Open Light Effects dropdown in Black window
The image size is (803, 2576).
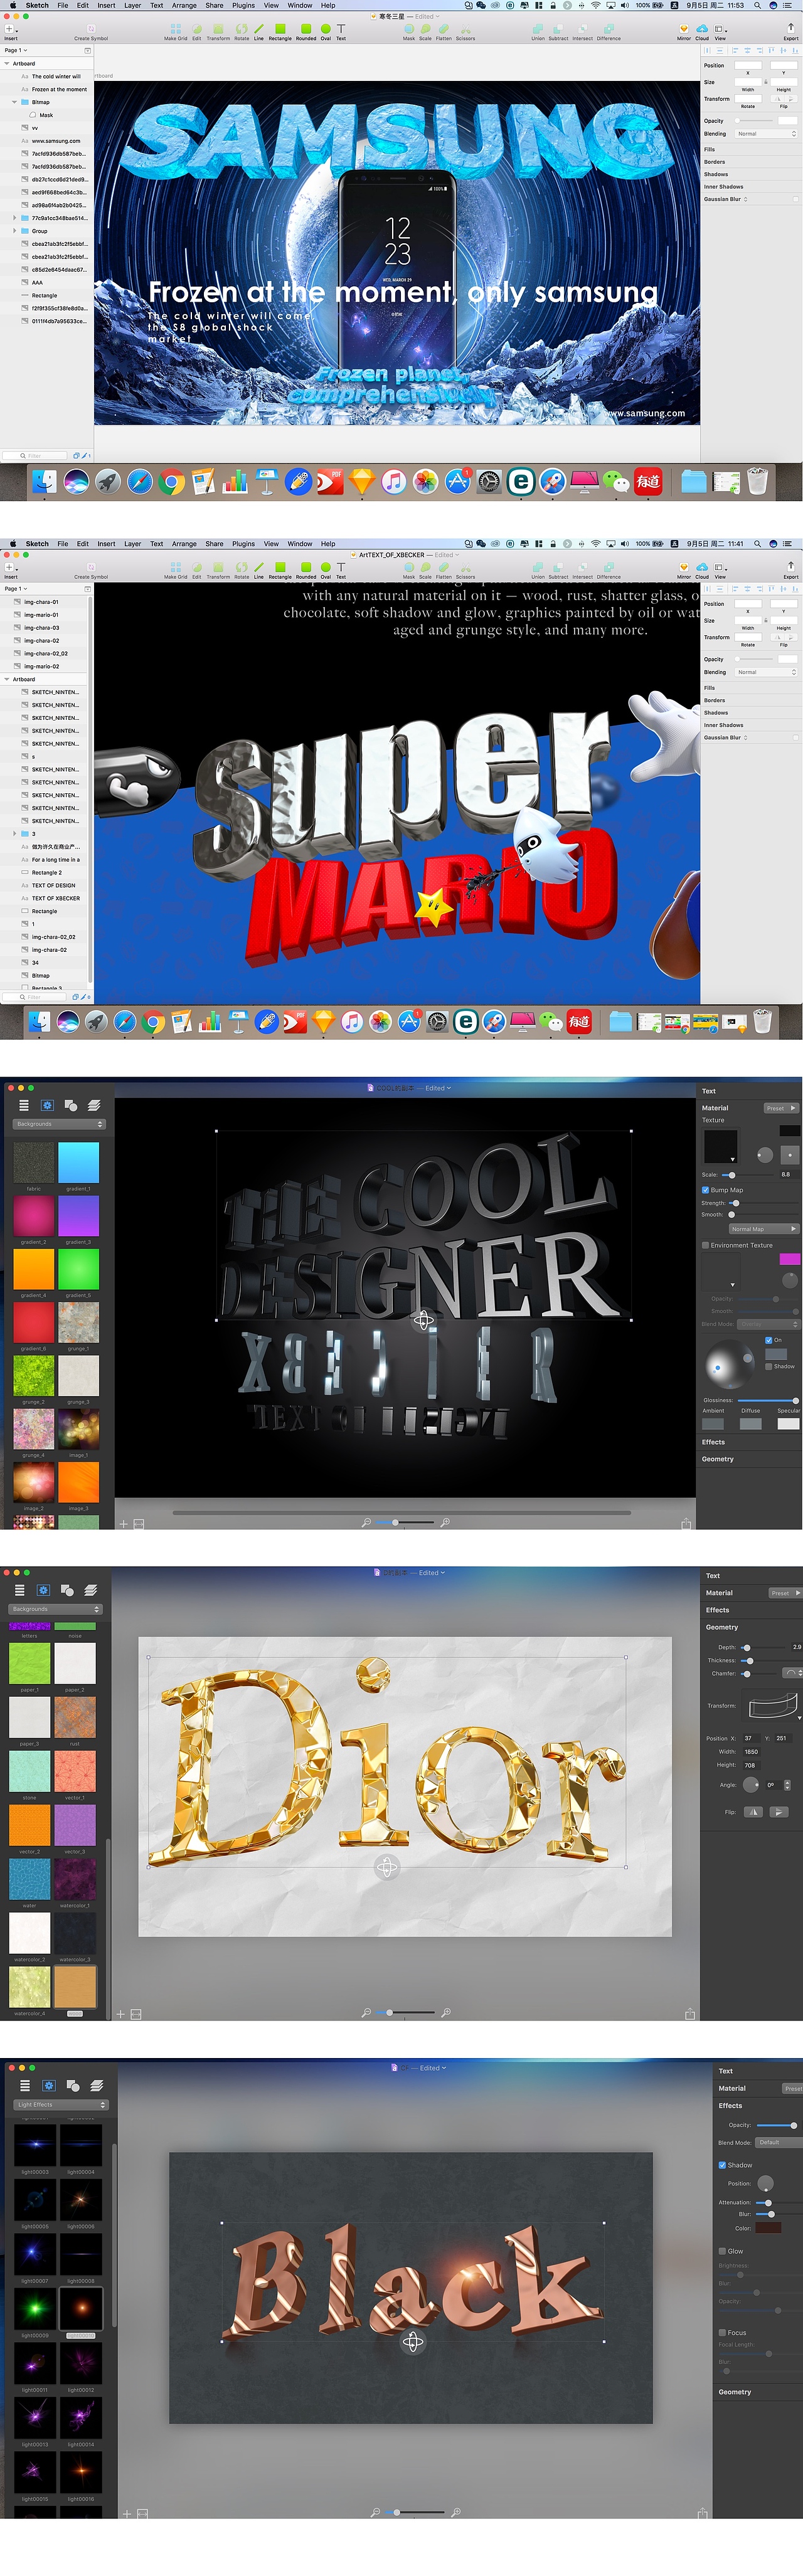[x=61, y=2104]
